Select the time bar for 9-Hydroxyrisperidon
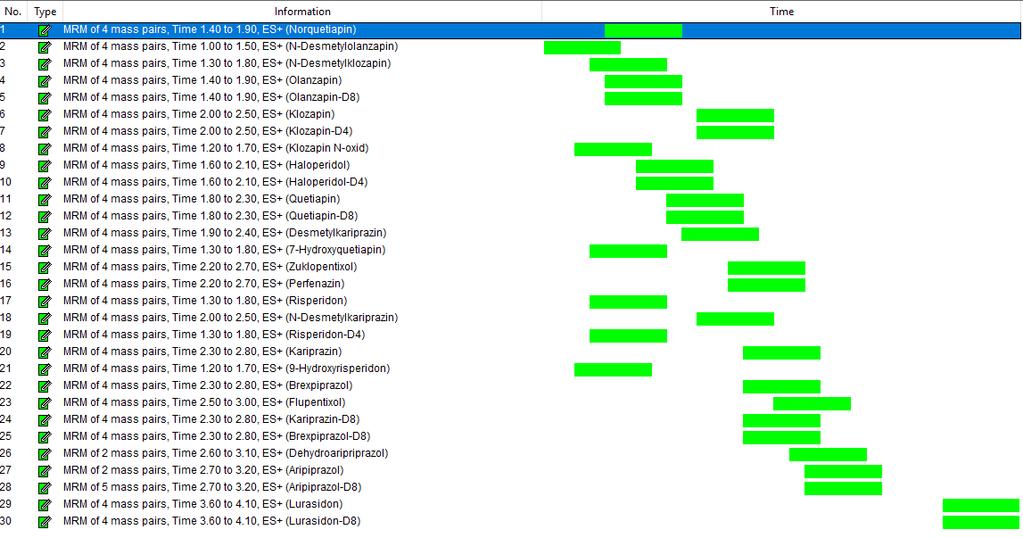The height and width of the screenshot is (538, 1023). (x=613, y=370)
